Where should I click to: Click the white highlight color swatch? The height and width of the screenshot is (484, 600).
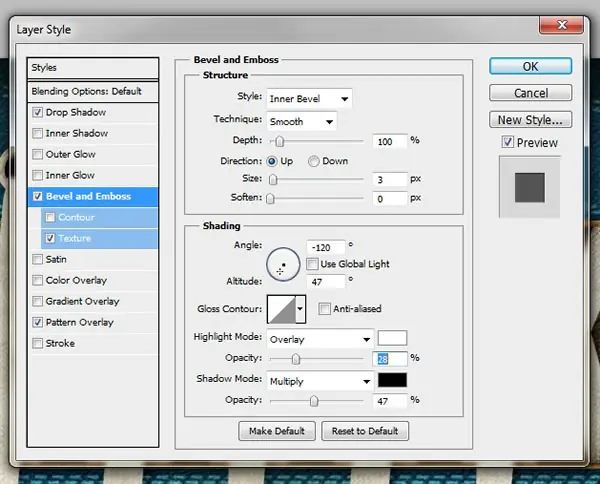(392, 338)
